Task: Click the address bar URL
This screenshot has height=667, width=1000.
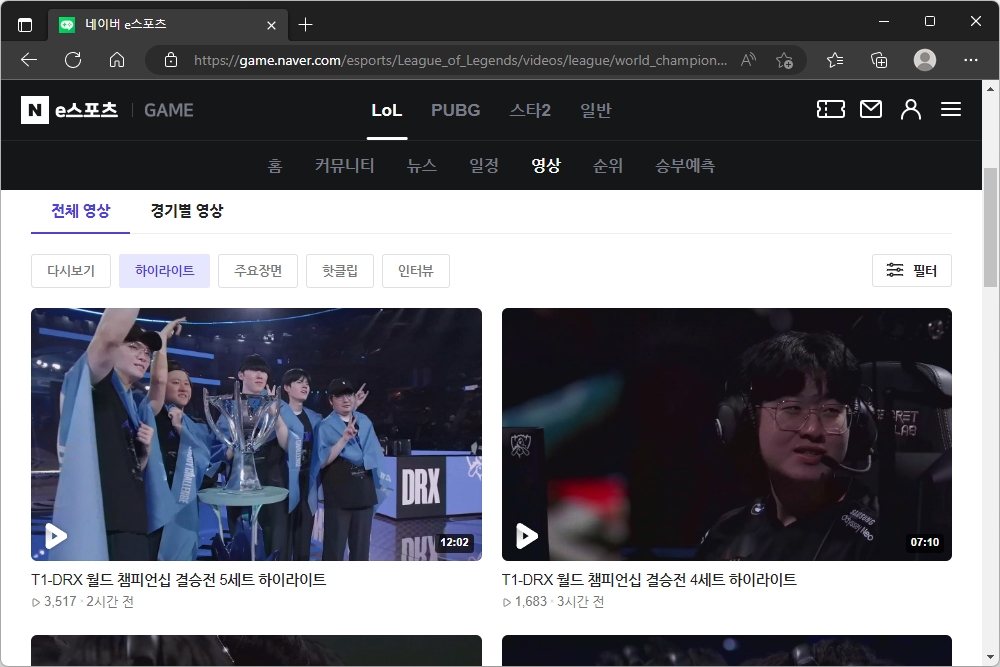Action: point(460,60)
